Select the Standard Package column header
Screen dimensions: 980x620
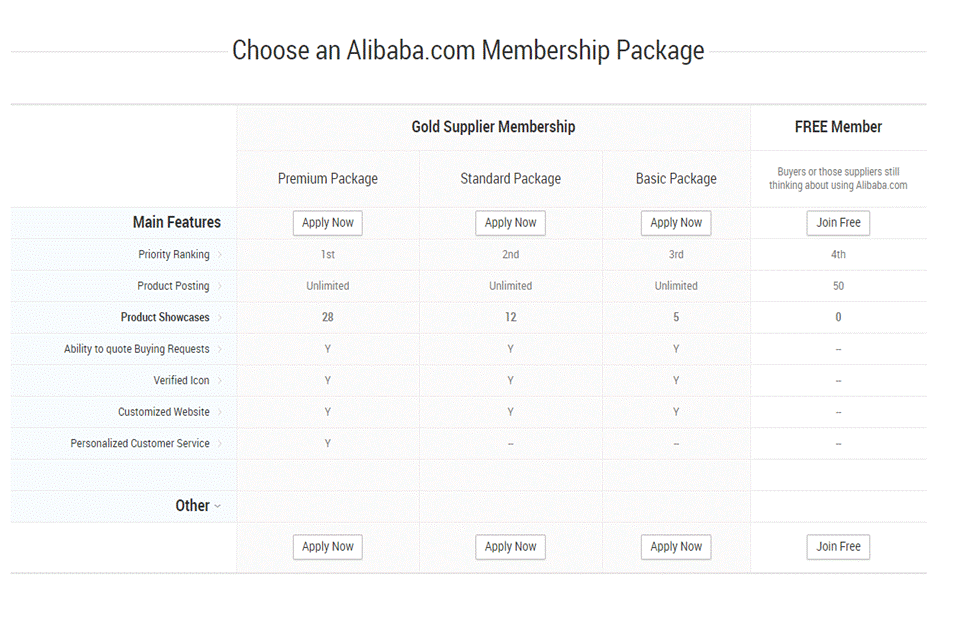510,179
